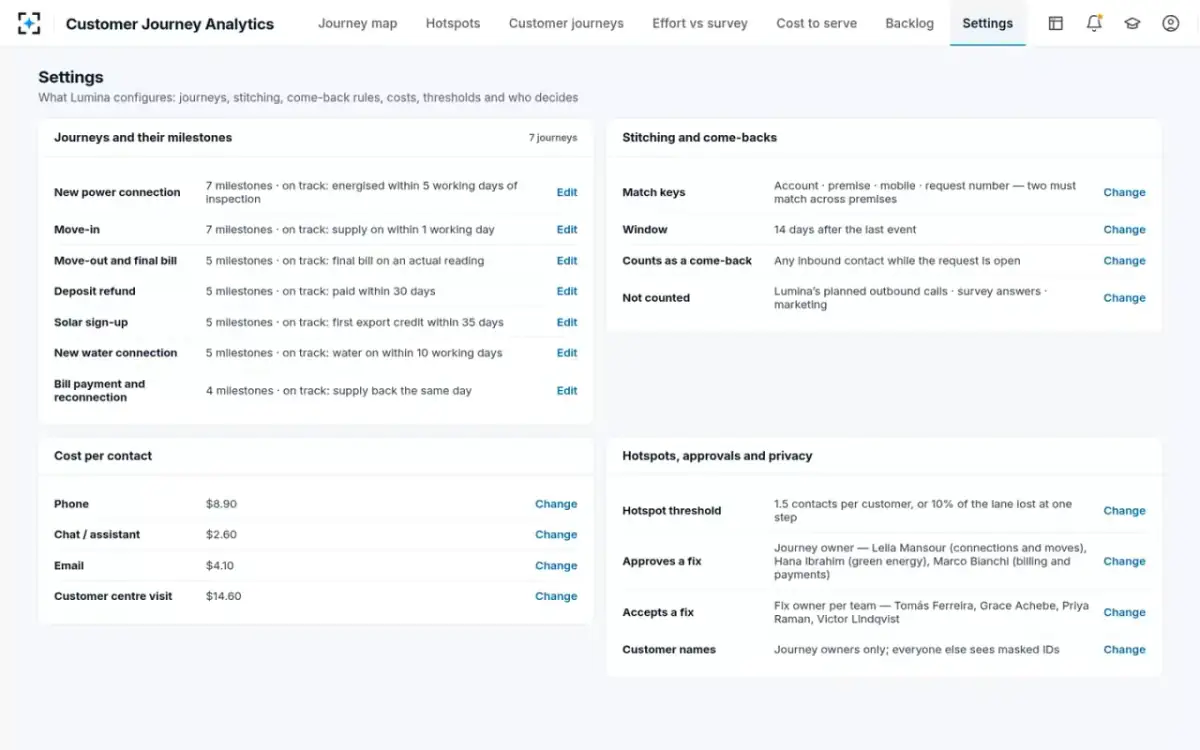The height and width of the screenshot is (750, 1200).
Task: Edit the New power connection journey
Action: (567, 192)
